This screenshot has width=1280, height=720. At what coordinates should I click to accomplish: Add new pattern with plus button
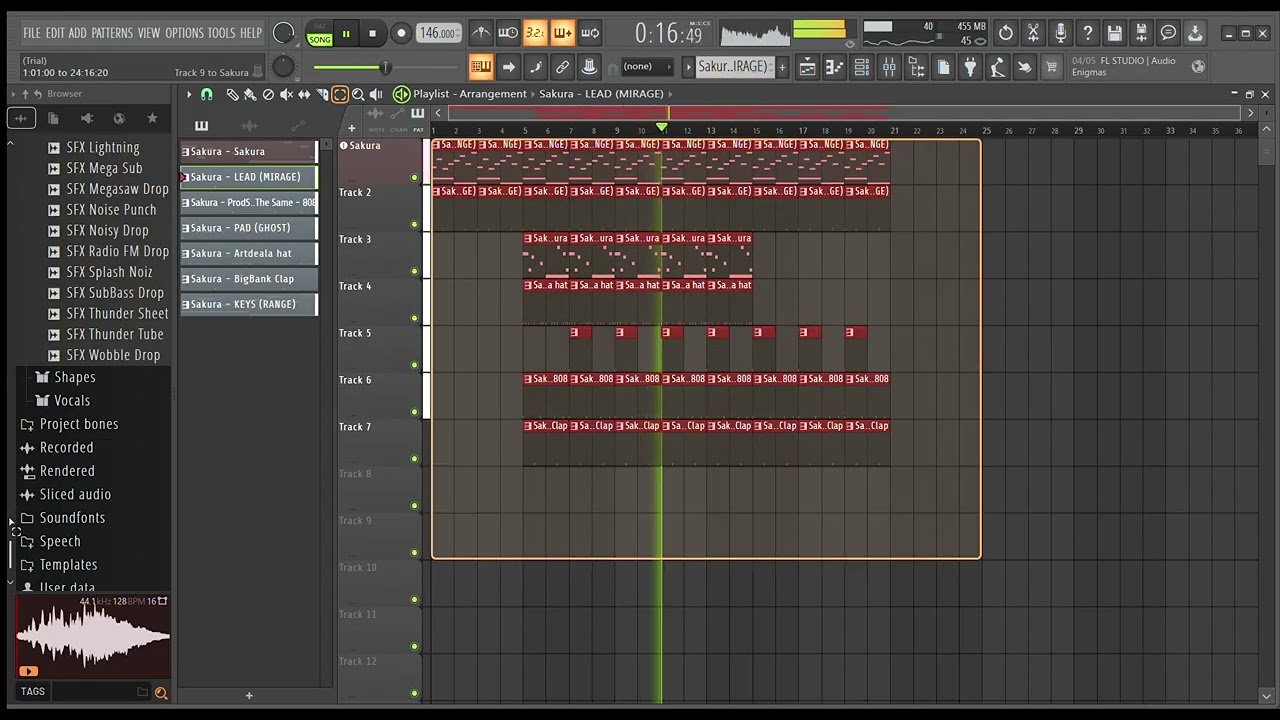(782, 67)
